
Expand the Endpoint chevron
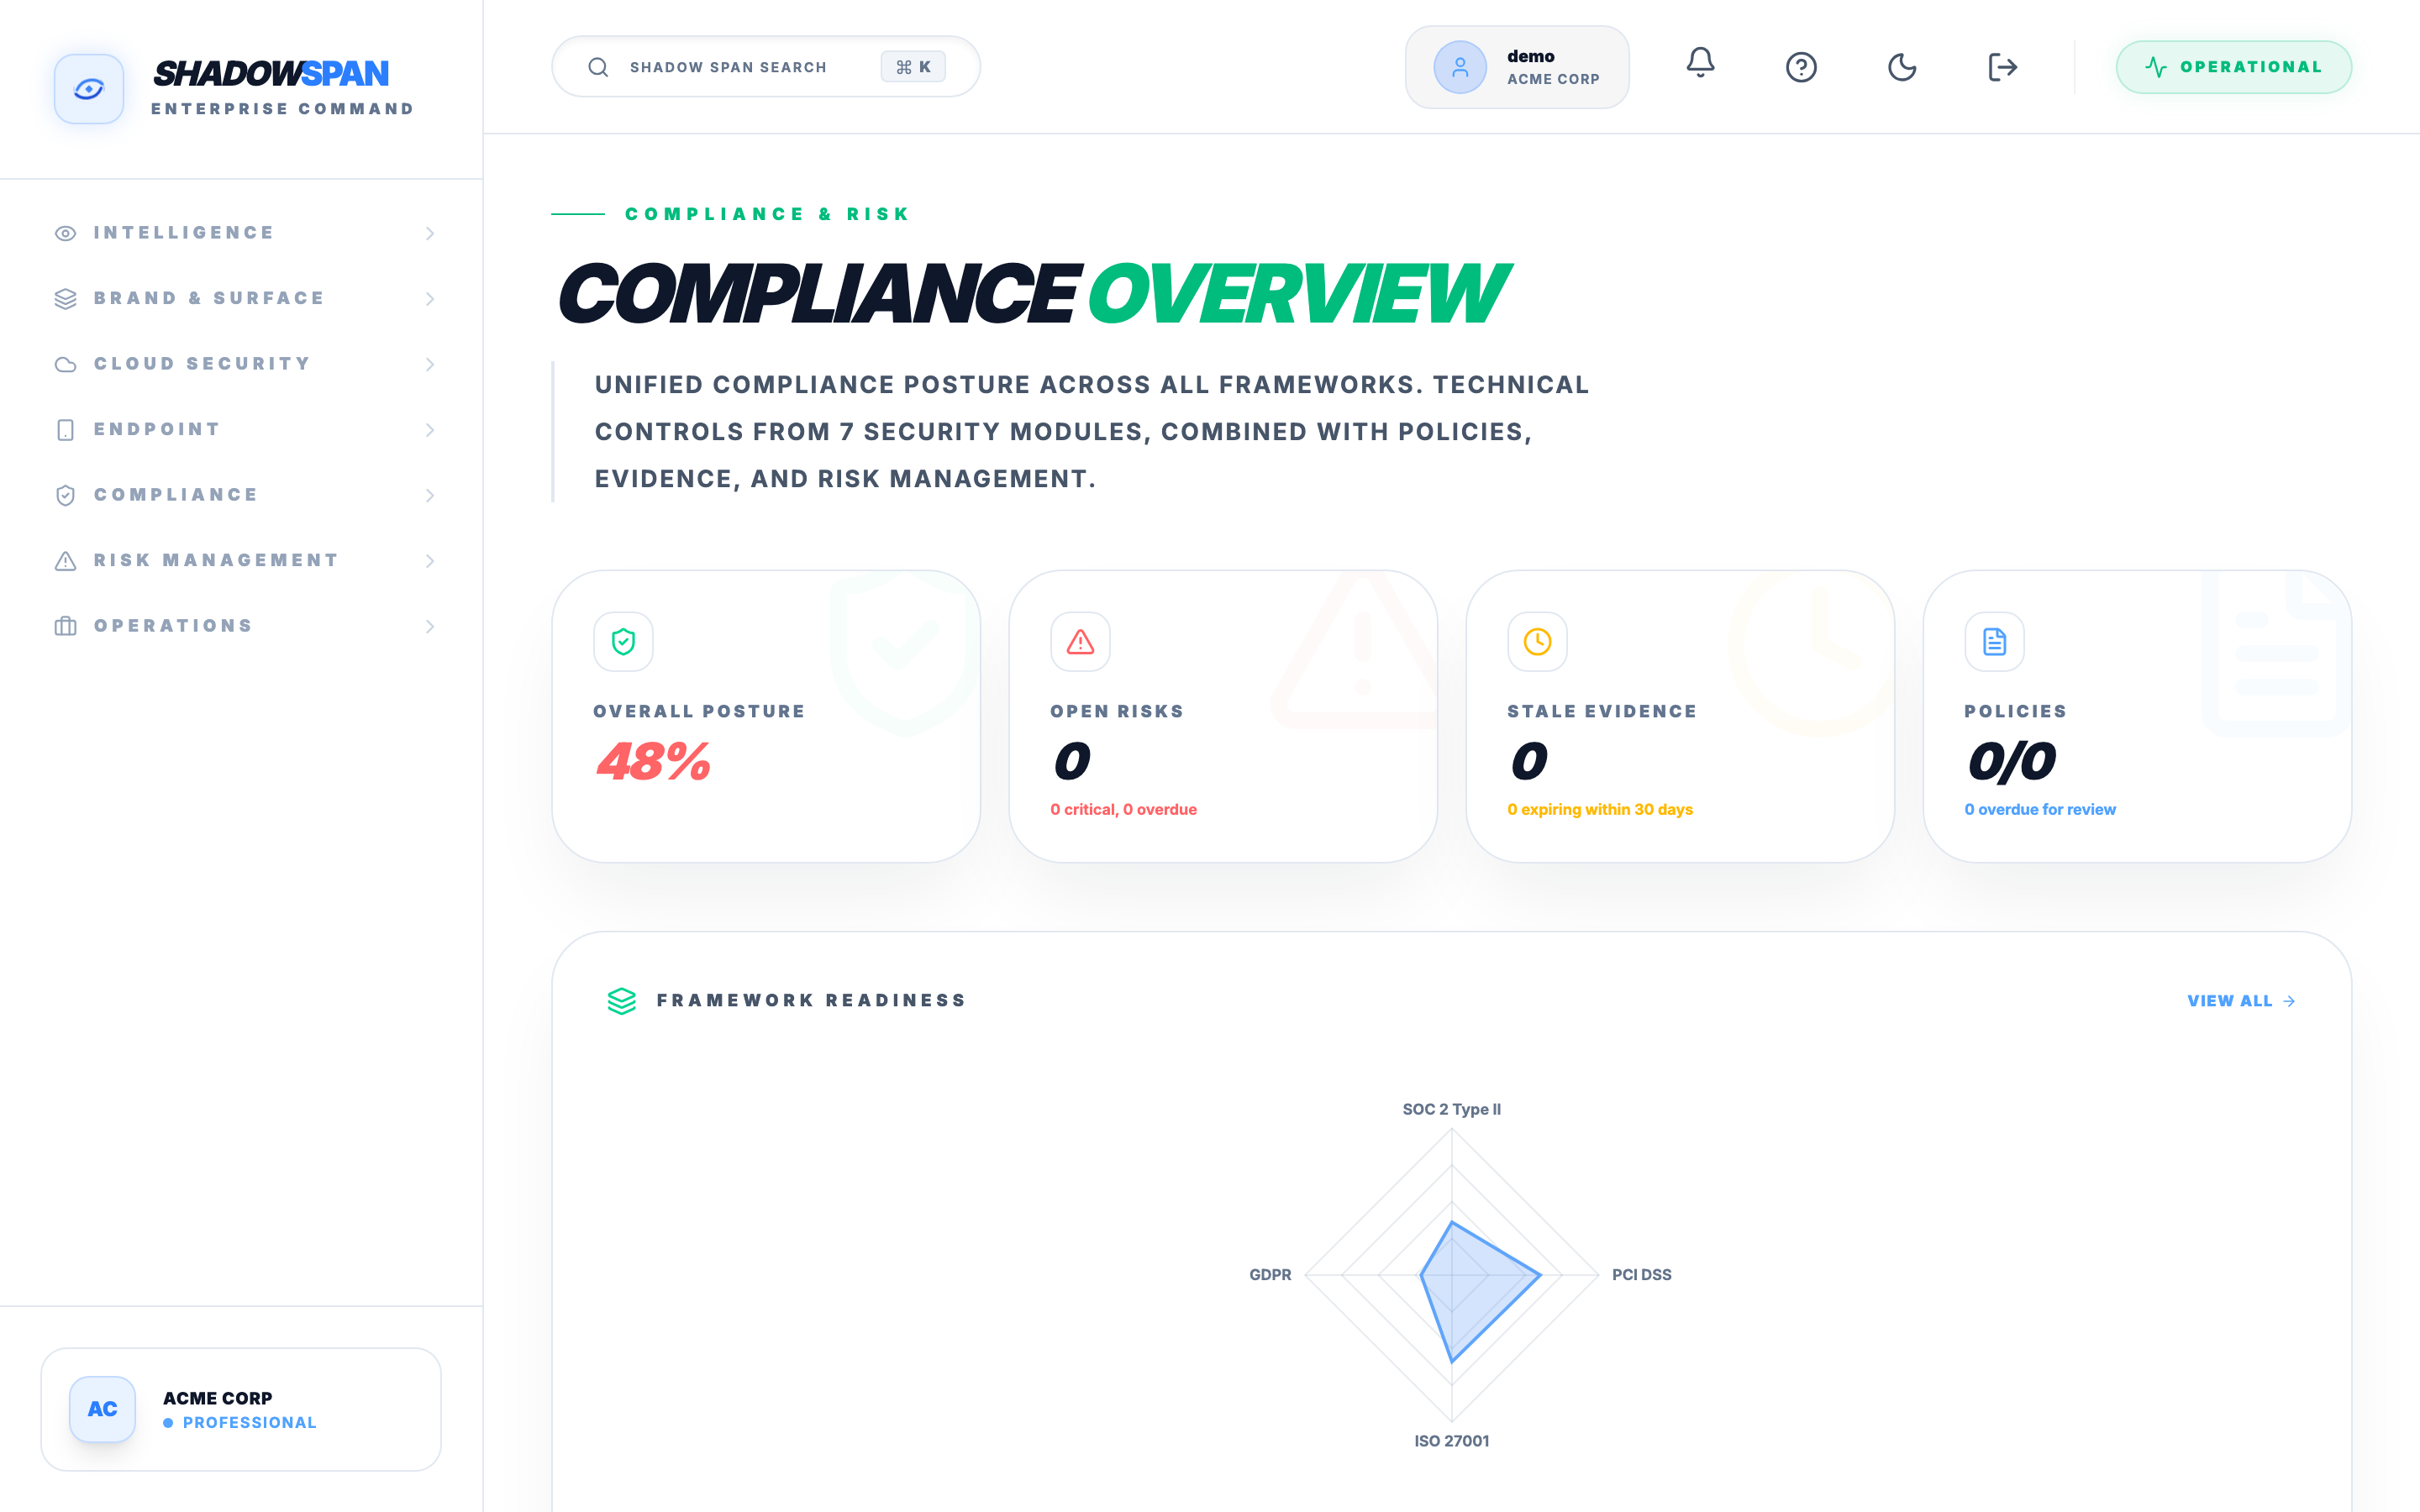click(430, 429)
